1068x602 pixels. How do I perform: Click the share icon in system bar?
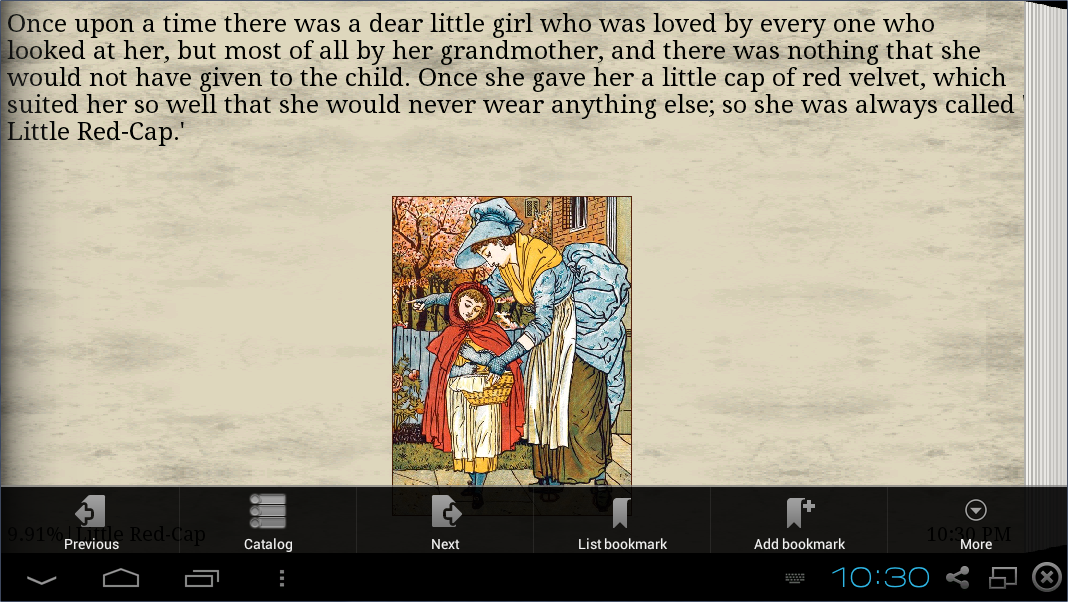958,577
